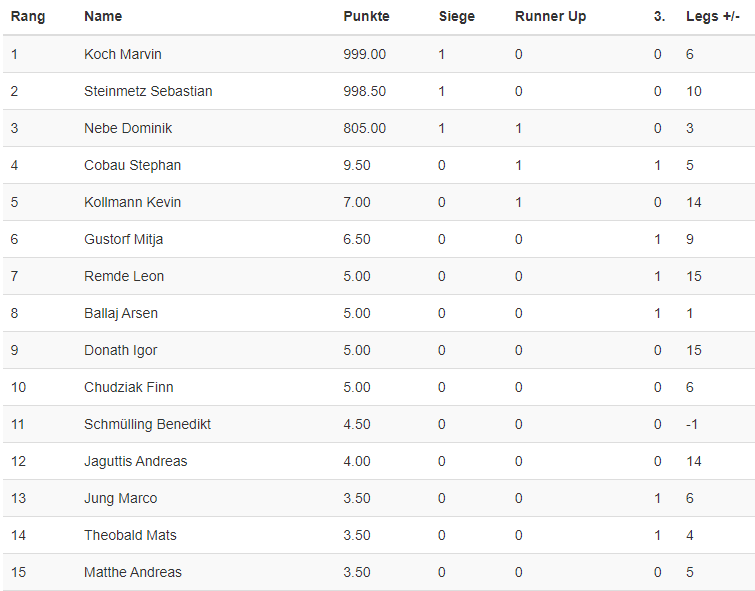This screenshot has width=755, height=591.
Task: Click the Legs +/- column header
Action: coord(713,17)
